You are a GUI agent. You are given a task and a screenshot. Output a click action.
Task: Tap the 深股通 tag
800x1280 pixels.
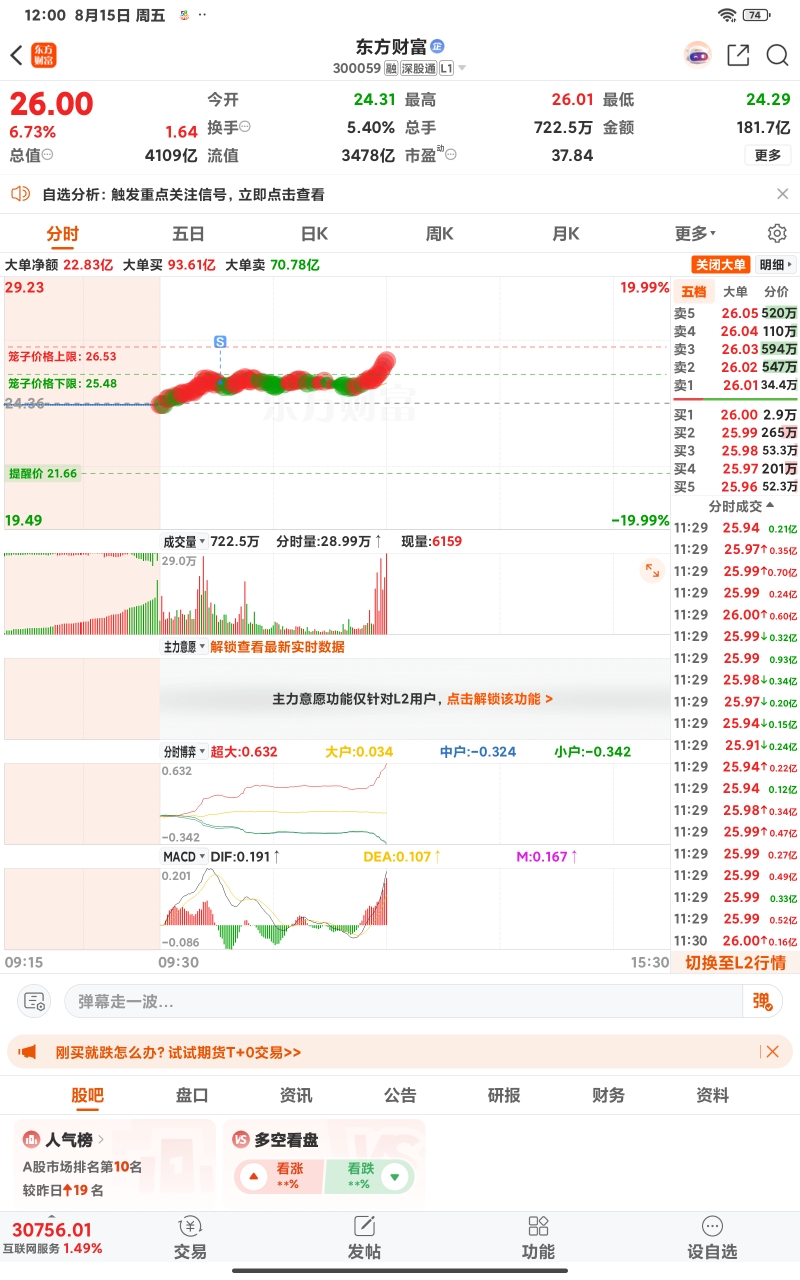[x=419, y=69]
